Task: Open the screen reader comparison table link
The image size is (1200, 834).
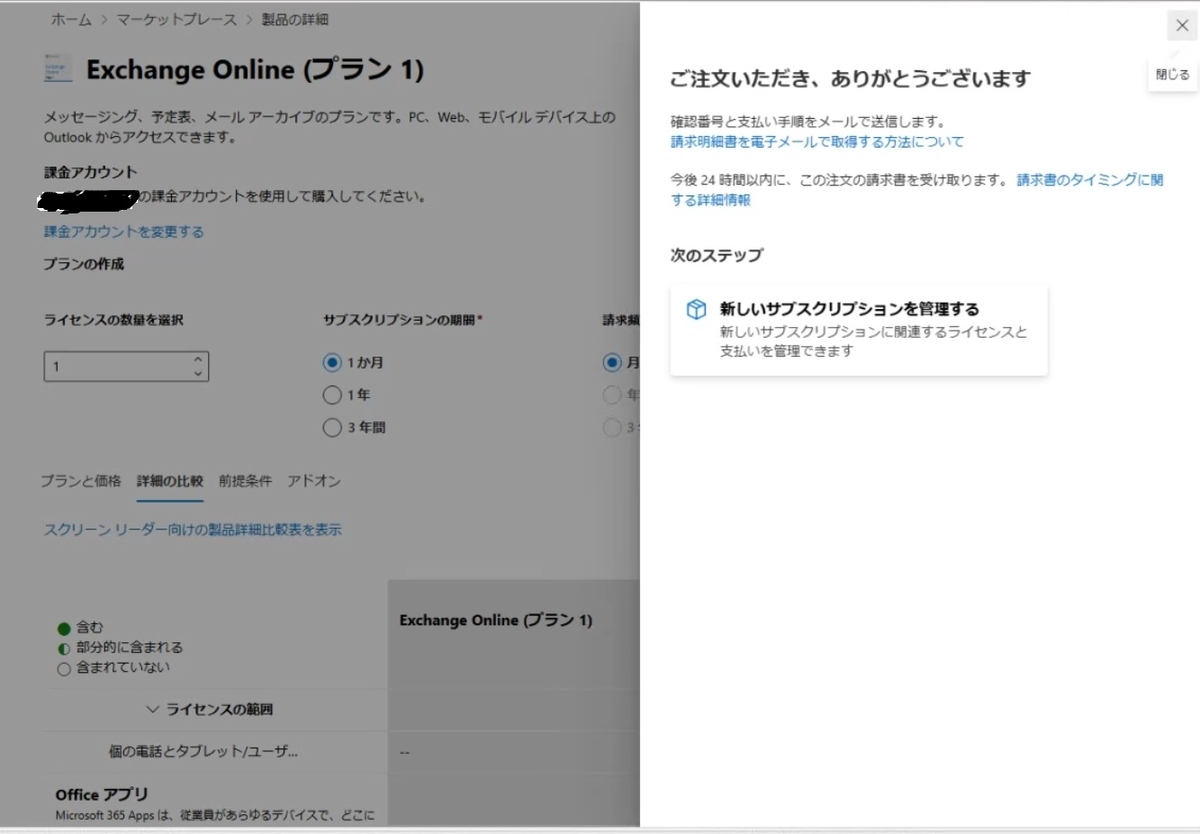Action: click(x=193, y=530)
